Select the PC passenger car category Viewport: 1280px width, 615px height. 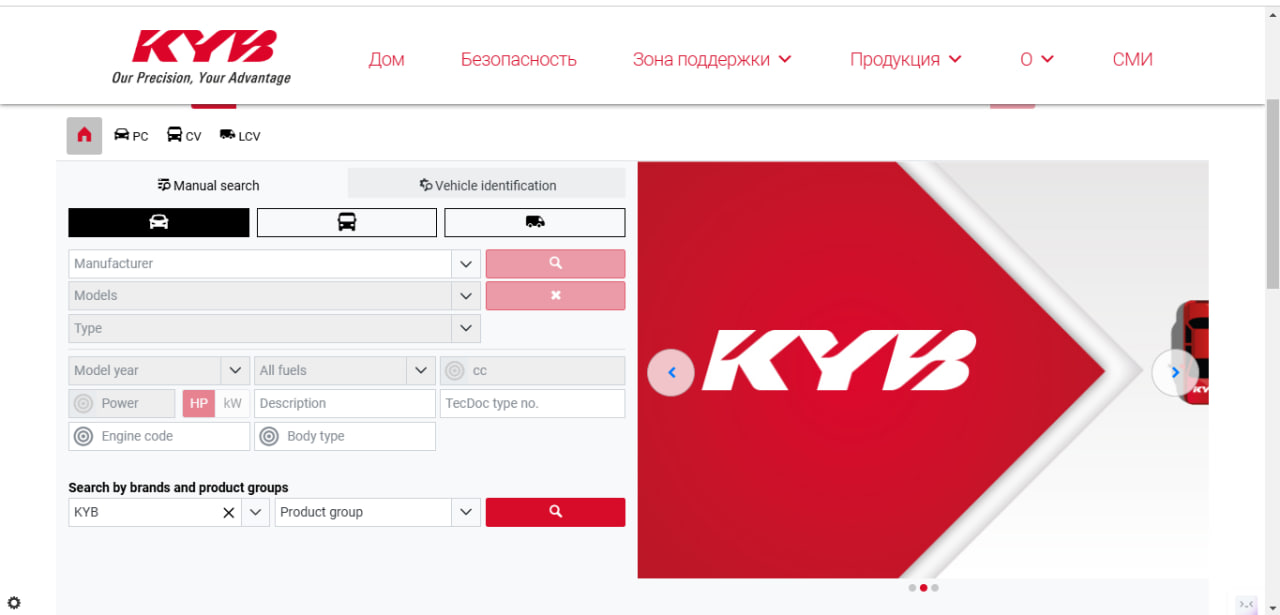tap(131, 136)
